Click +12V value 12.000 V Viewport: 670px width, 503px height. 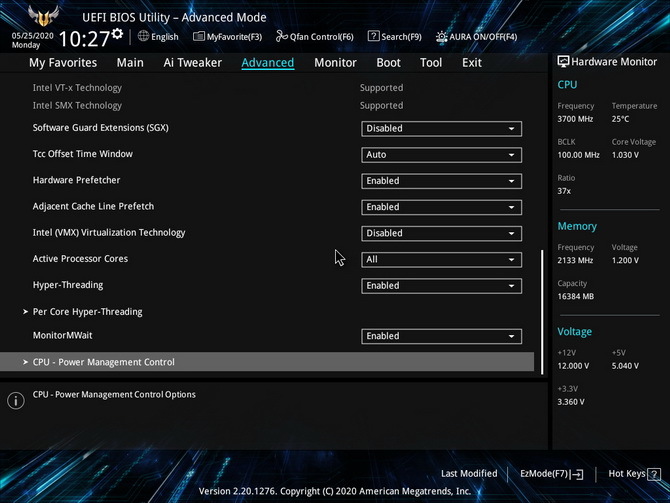click(573, 366)
